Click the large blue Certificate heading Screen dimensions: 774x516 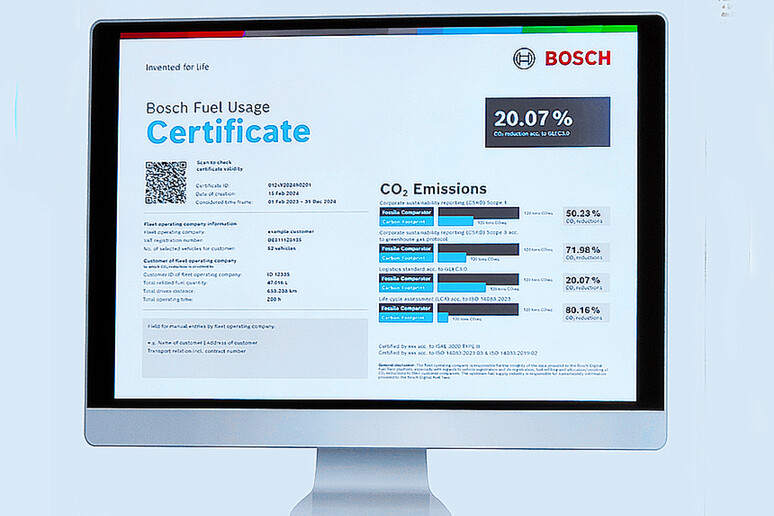tap(228, 131)
